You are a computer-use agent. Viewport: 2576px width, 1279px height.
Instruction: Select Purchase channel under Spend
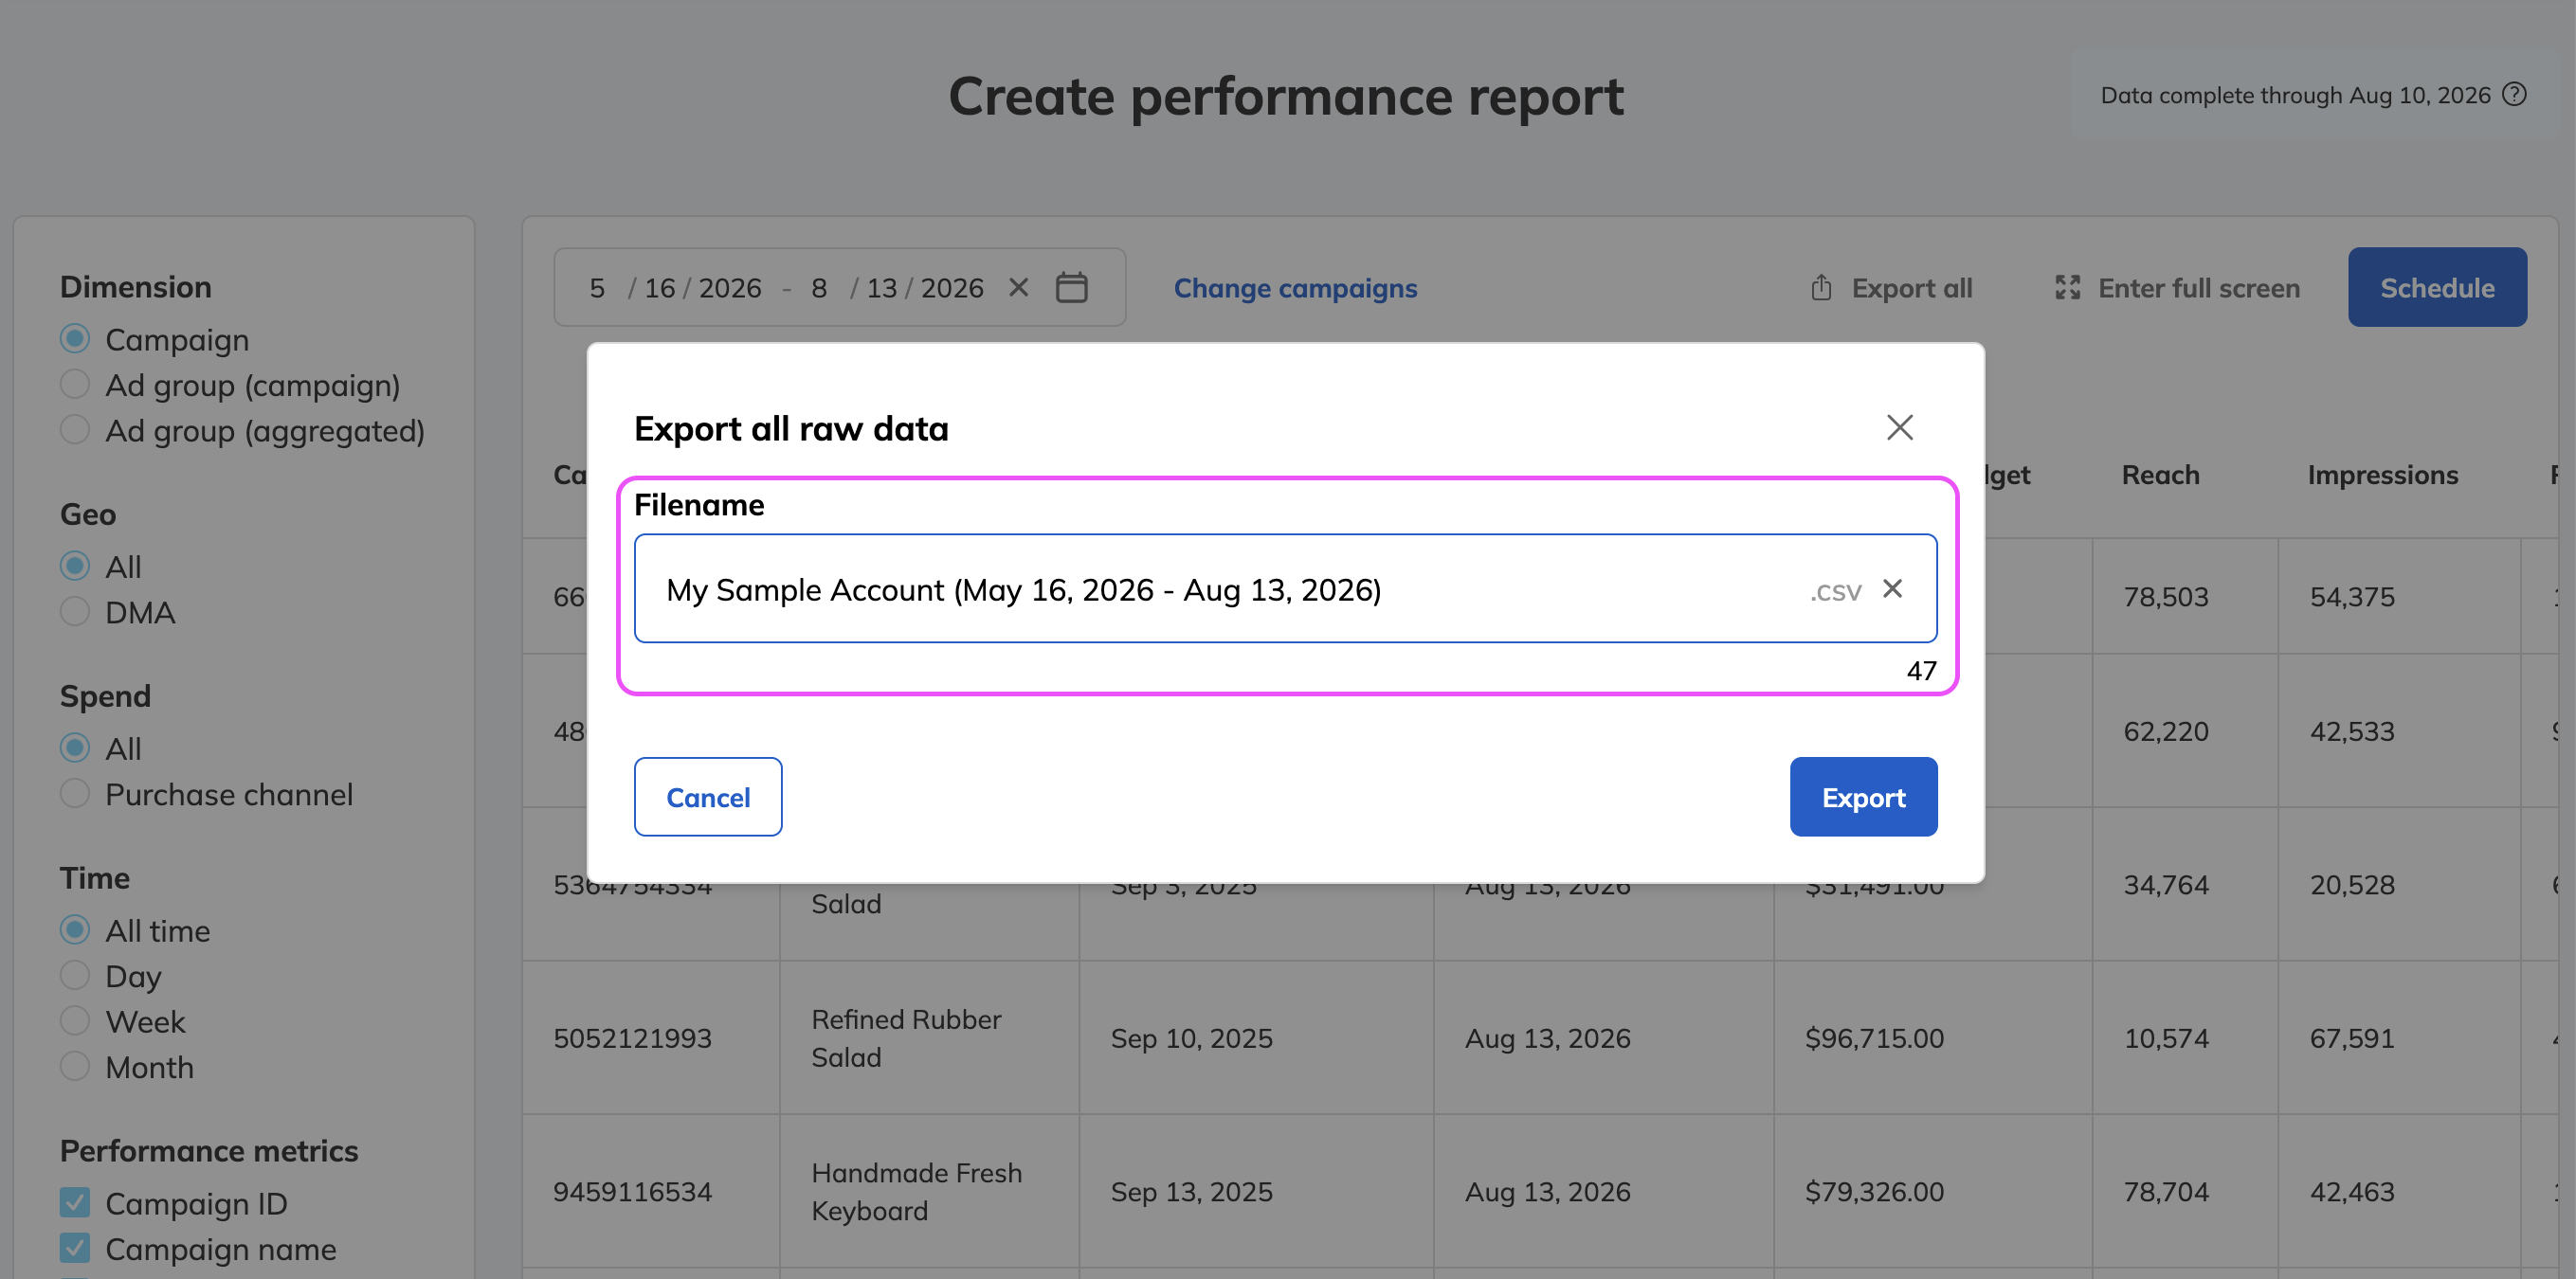[74, 793]
